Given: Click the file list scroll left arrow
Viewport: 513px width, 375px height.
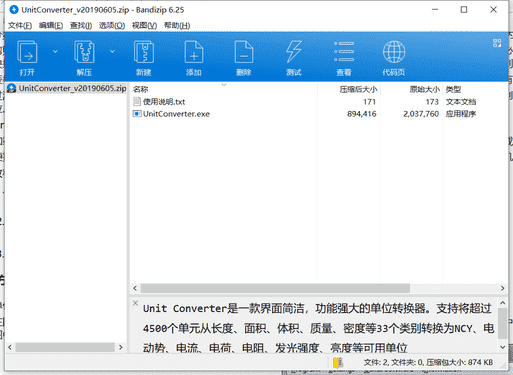Looking at the screenshot, I should click(x=135, y=288).
